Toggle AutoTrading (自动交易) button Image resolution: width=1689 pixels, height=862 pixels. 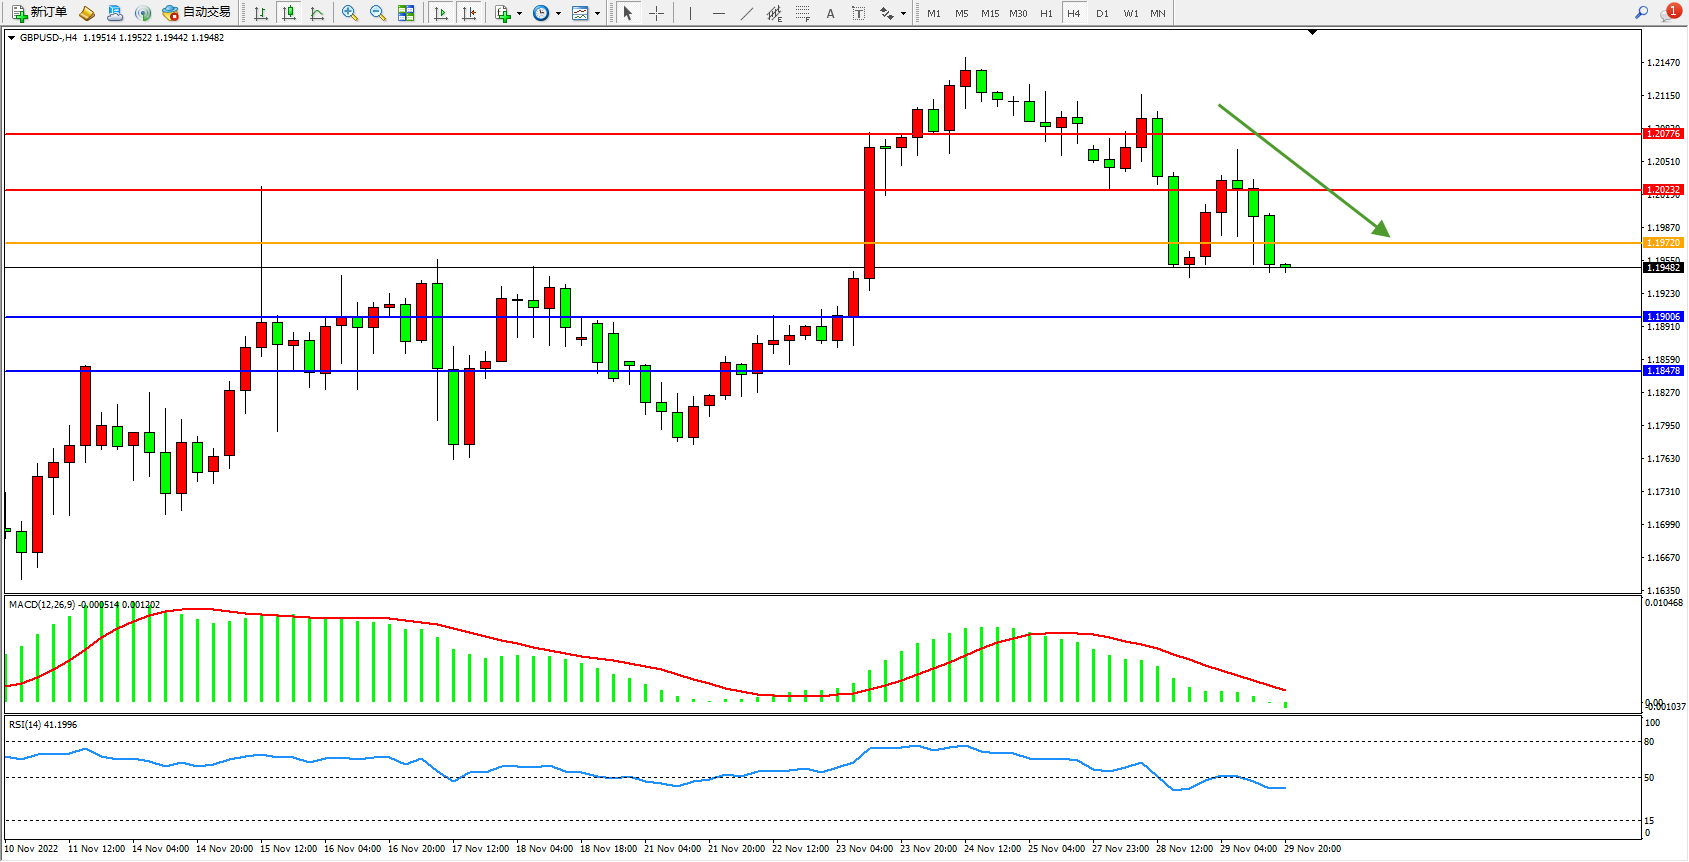197,13
